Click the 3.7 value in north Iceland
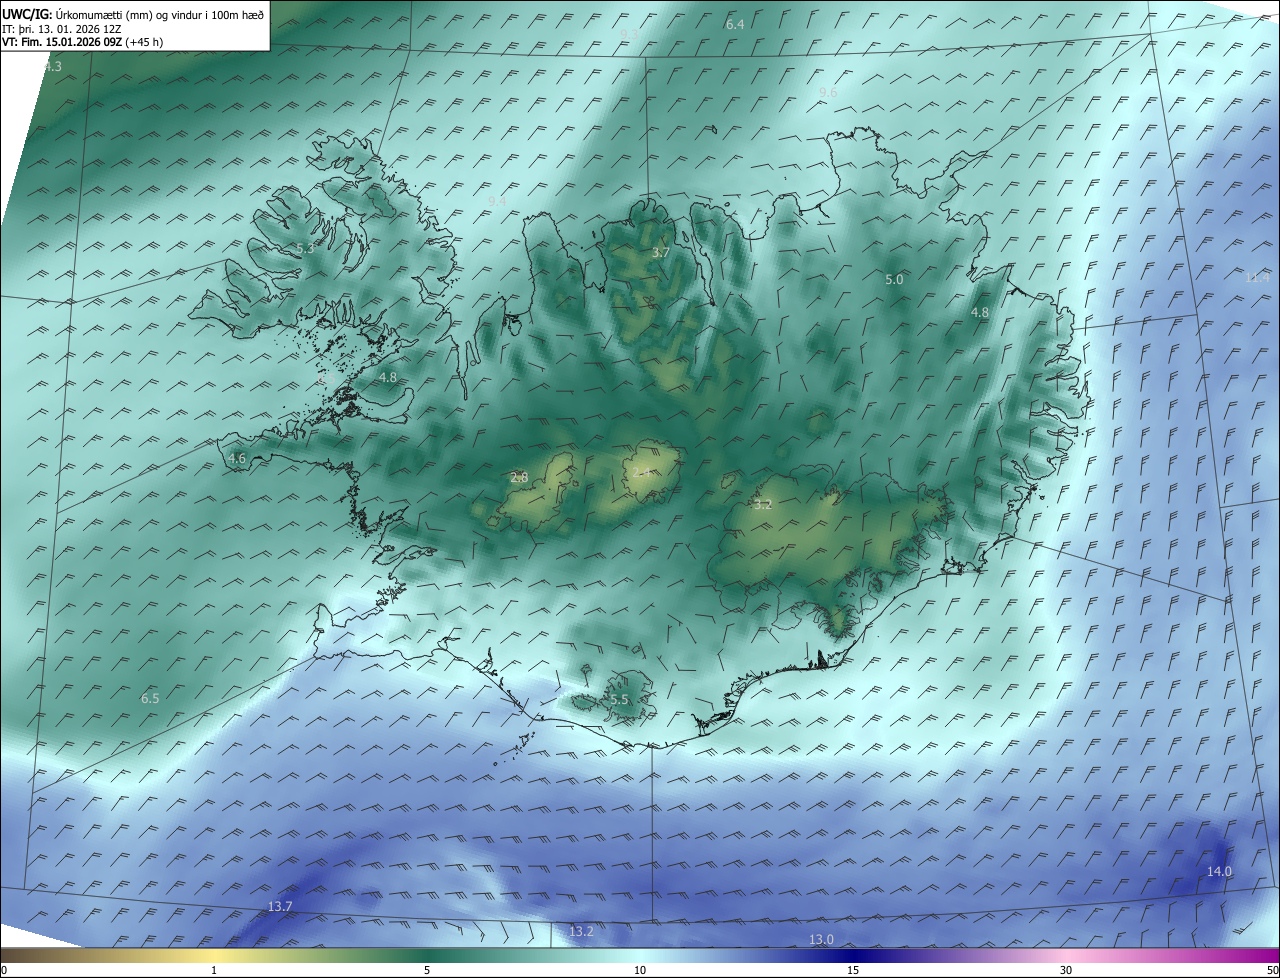 (x=660, y=253)
